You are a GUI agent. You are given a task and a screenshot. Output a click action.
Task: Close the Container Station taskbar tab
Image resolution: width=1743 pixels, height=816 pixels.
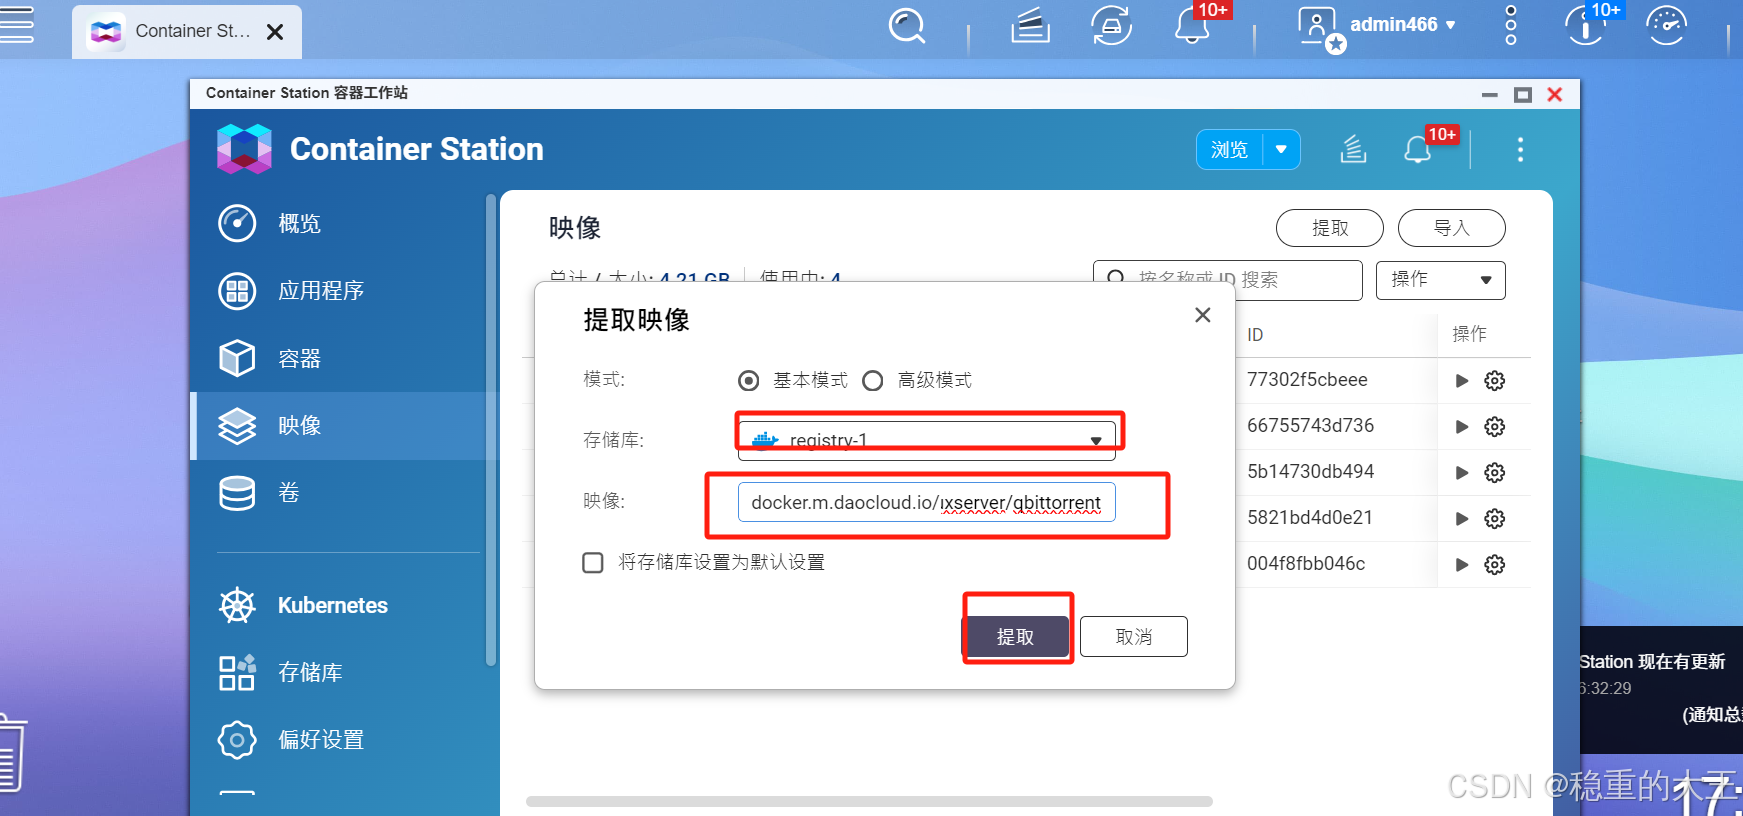[275, 32]
